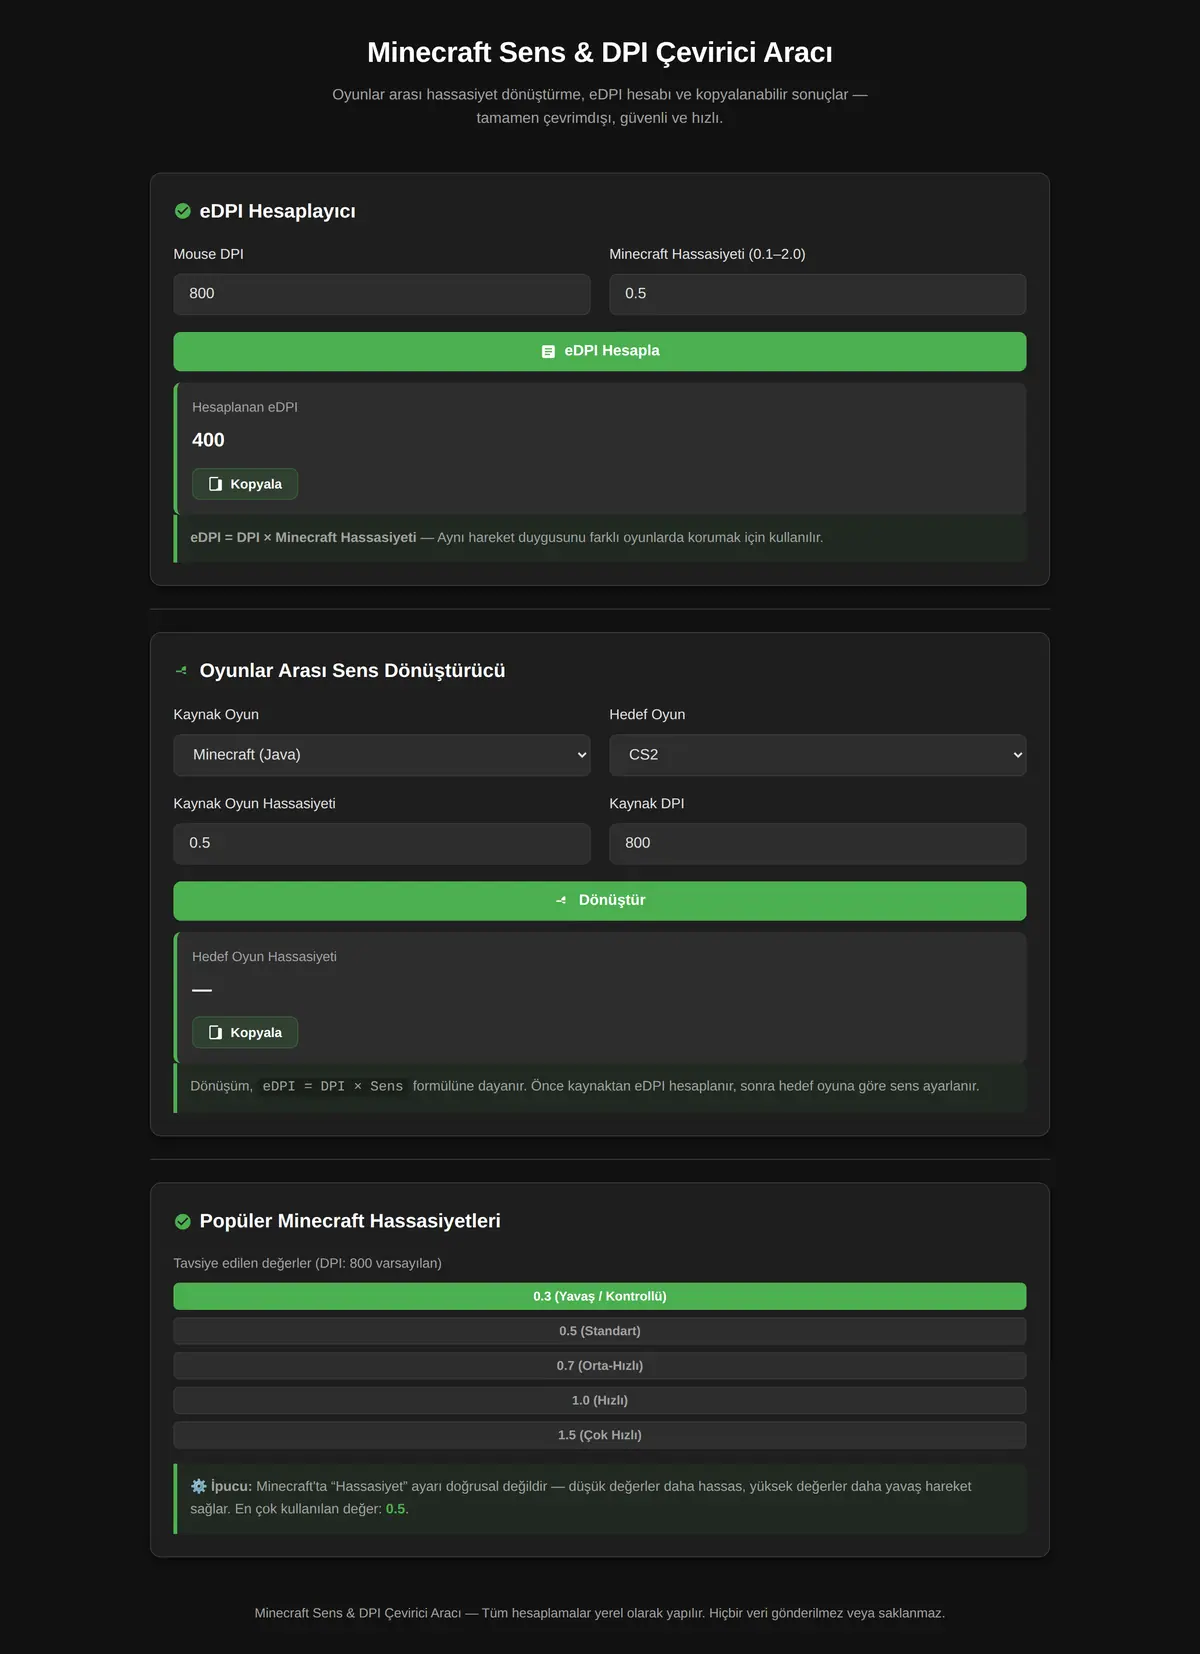Click the gear icon next to İpucu
Viewport: 1200px width, 1654px height.
click(x=198, y=1486)
